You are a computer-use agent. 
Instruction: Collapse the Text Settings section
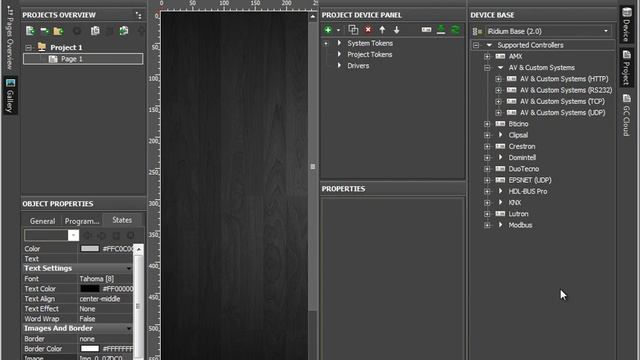[x=129, y=269]
